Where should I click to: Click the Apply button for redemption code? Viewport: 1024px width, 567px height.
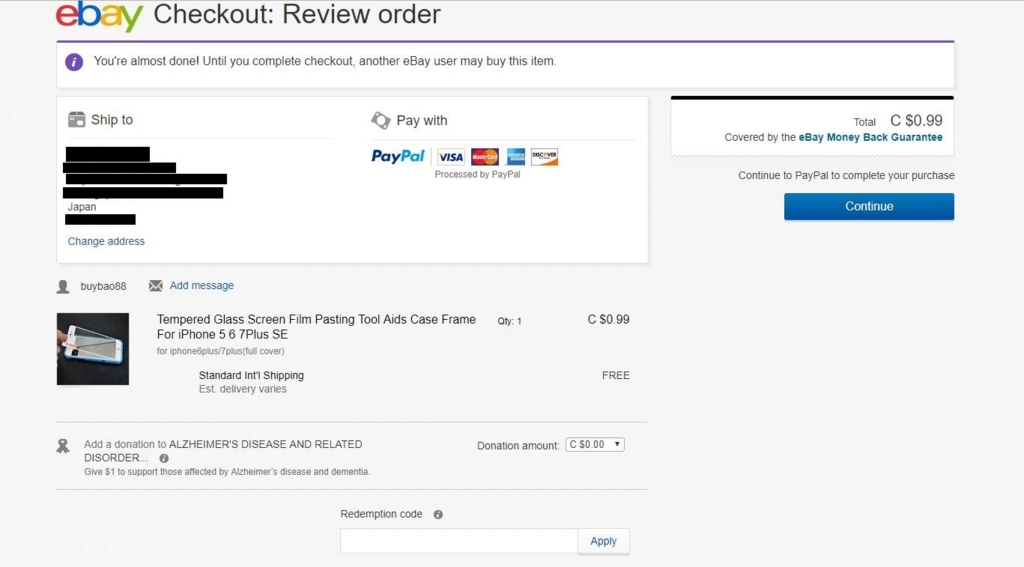[603, 541]
